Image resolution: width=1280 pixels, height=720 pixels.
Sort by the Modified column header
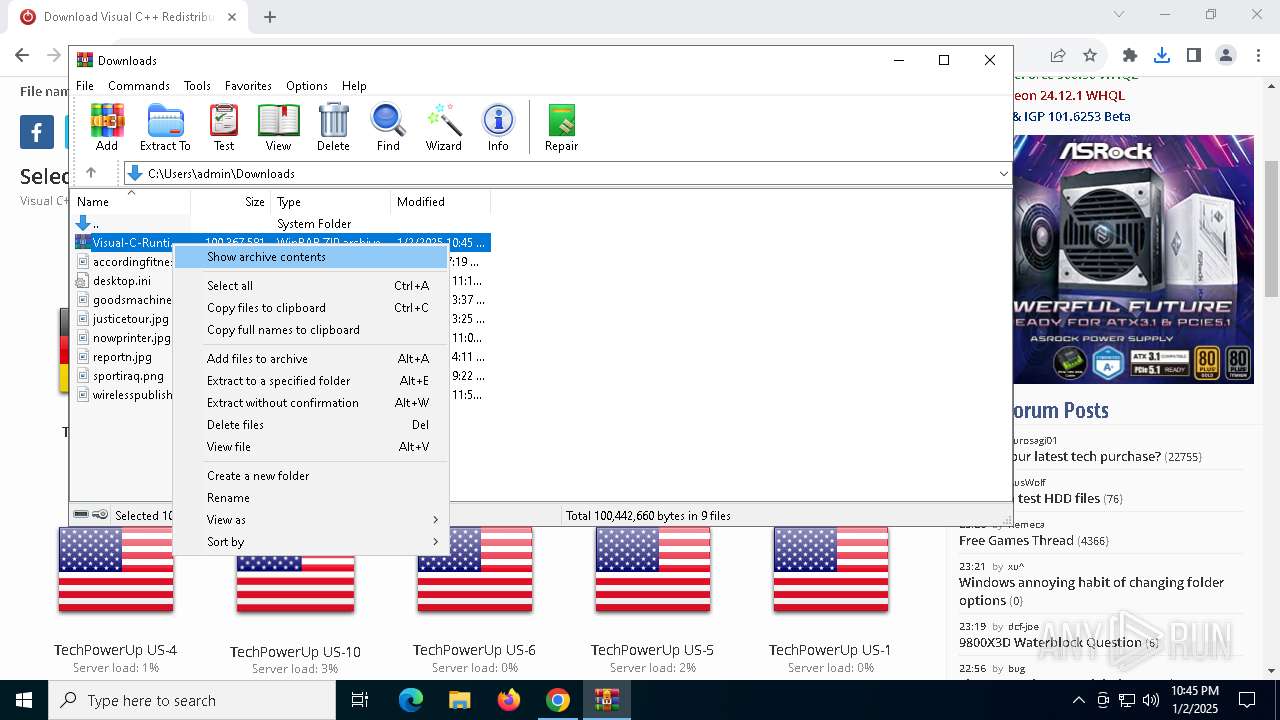441,202
